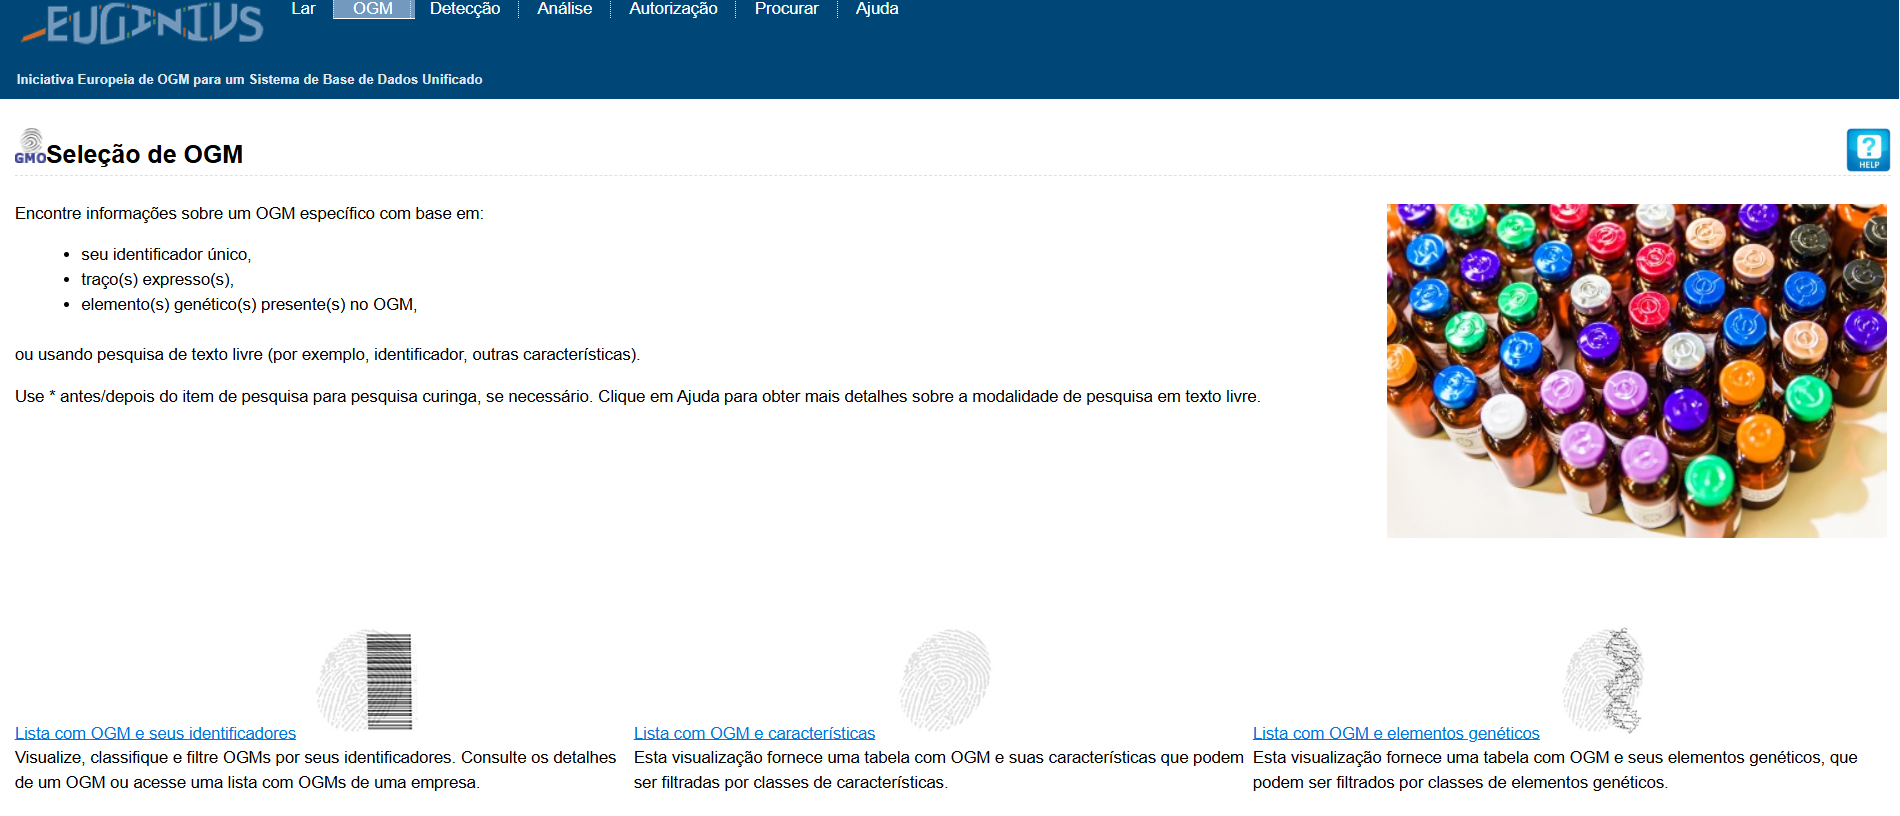Navigate to the Autorização menu
This screenshot has width=1900, height=816.
(x=673, y=9)
